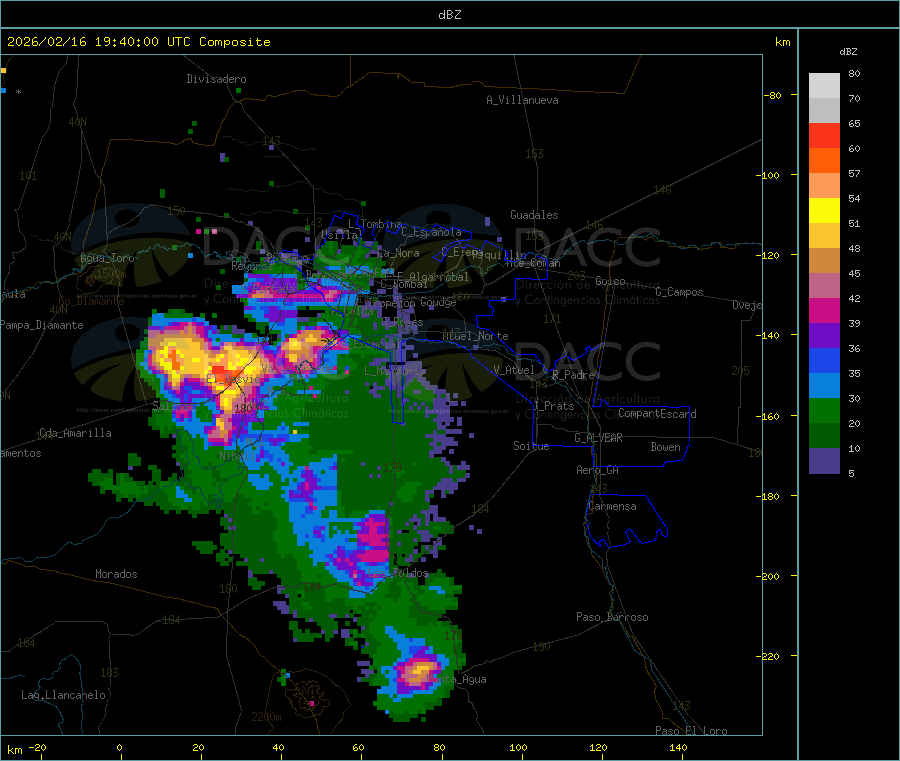The width and height of the screenshot is (900, 761).
Task: Select the 'Morados' map label
Action: [116, 574]
